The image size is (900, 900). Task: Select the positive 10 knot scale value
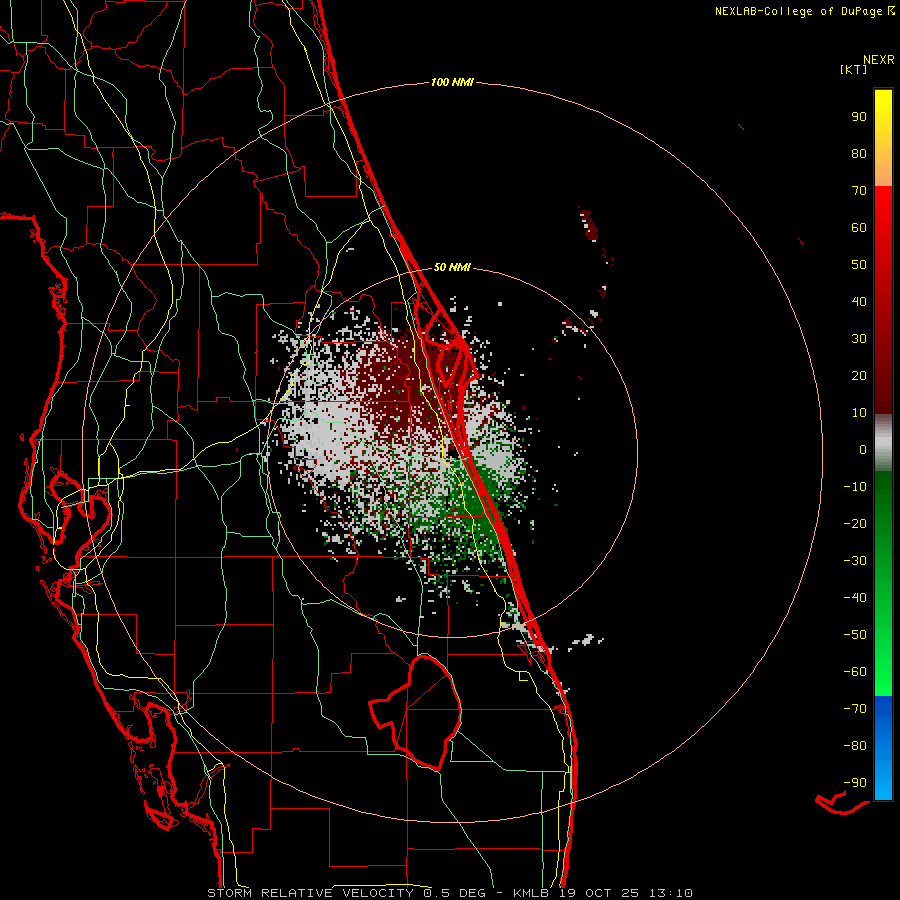tap(859, 413)
